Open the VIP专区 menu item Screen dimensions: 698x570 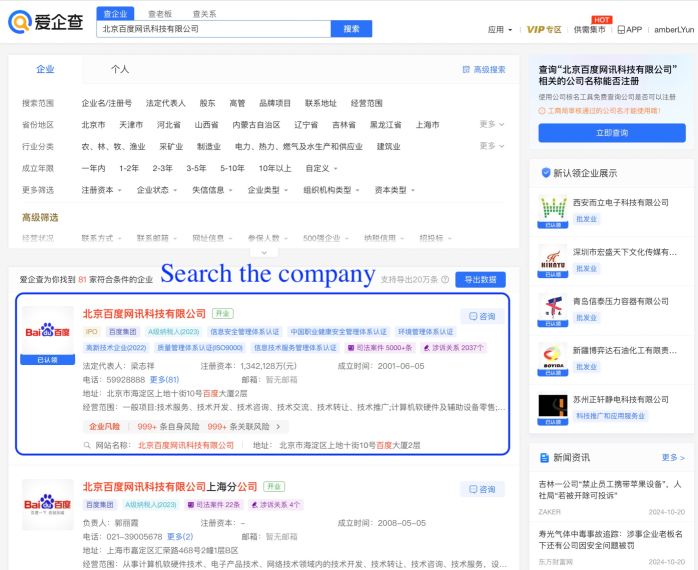544,30
